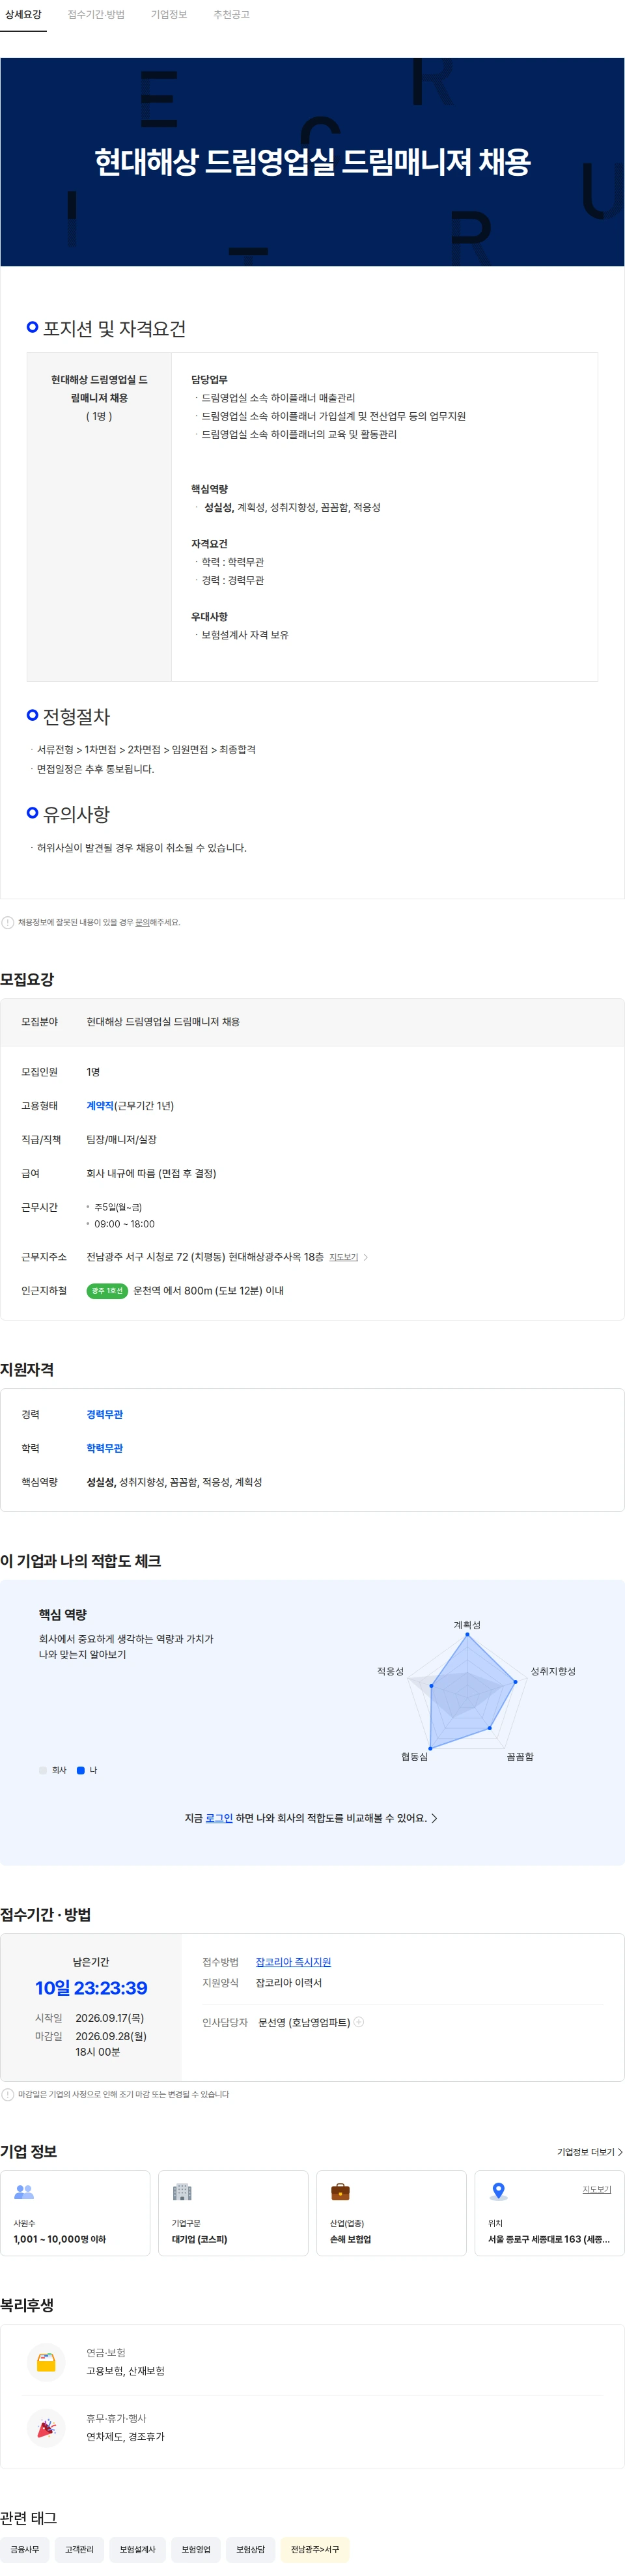Select the 금융사무 tag

25,2549
